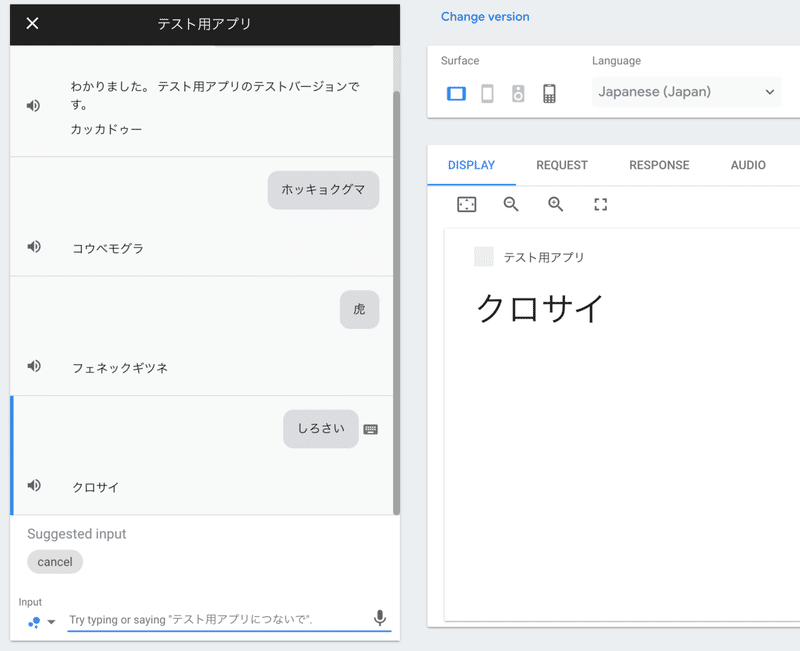Click the 虎 user message bubble
The image size is (800, 651).
tap(359, 309)
